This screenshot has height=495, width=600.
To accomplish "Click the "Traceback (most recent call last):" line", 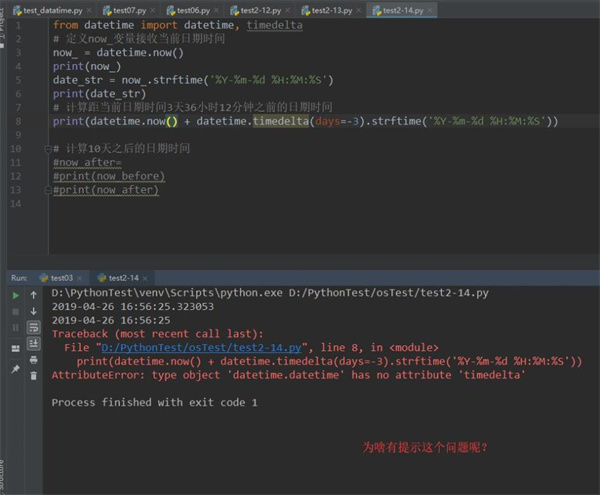I will (158, 334).
